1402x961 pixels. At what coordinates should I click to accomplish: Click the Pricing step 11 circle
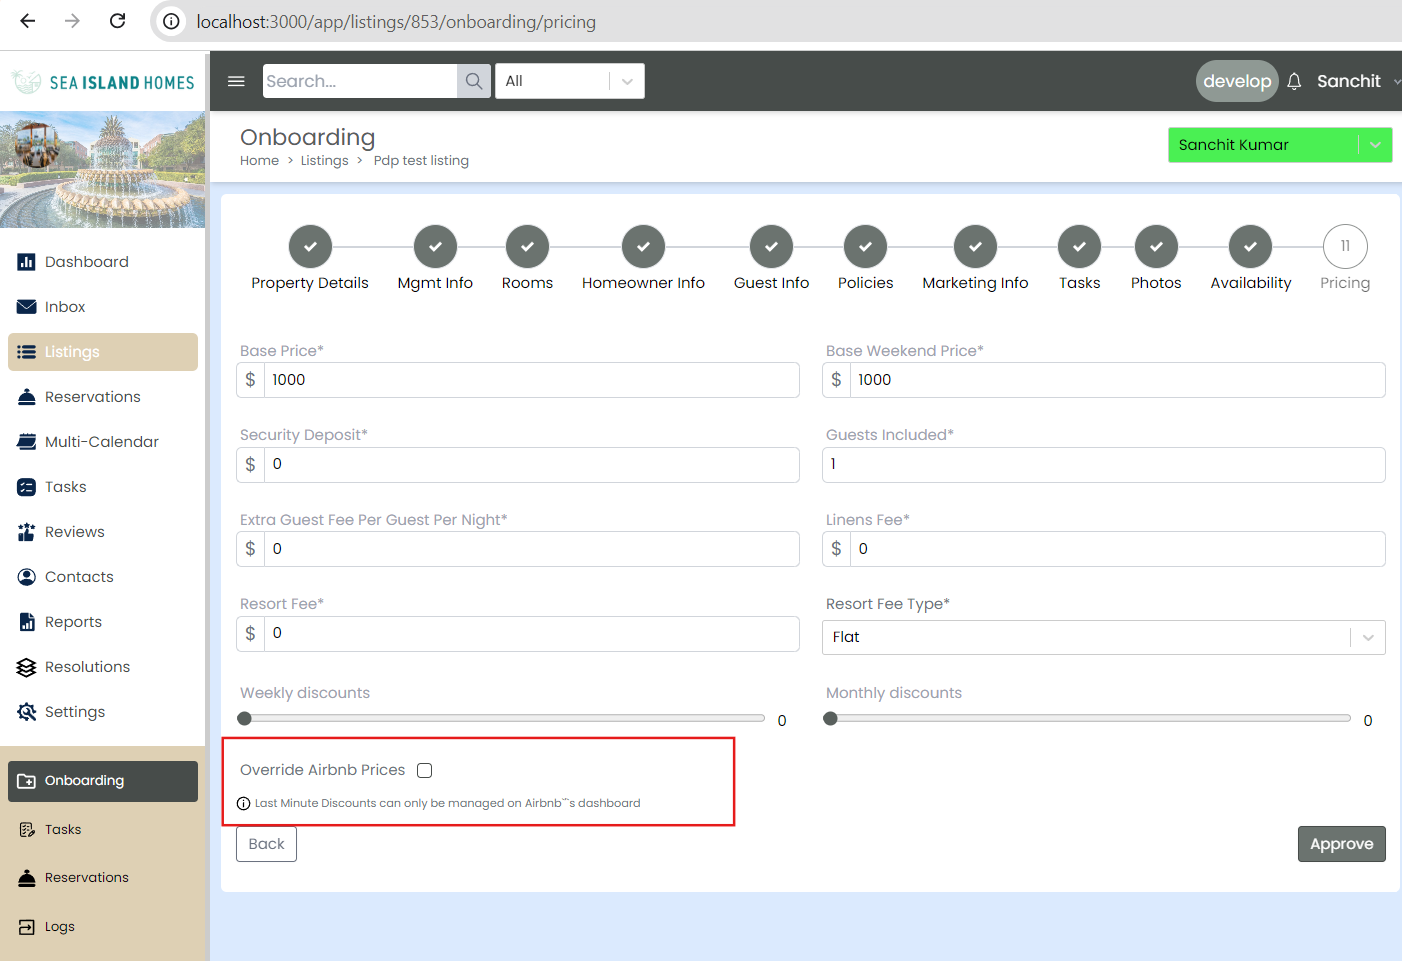tap(1345, 246)
